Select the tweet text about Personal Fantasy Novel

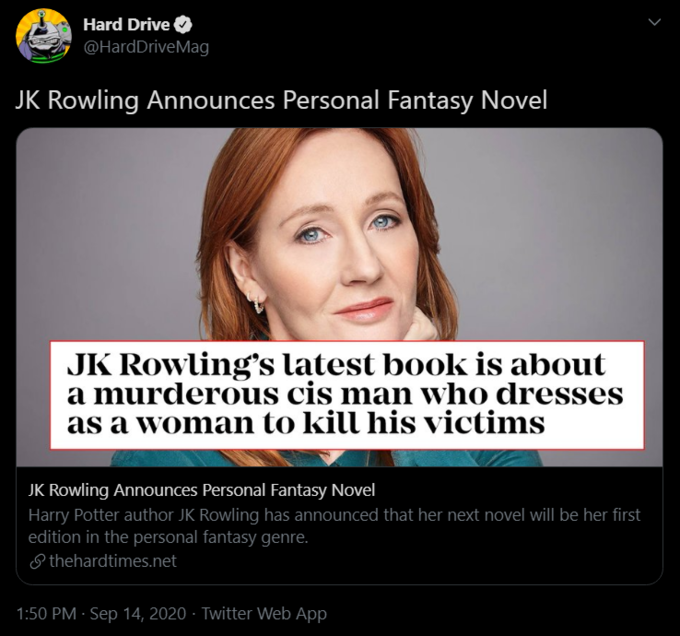pos(281,100)
